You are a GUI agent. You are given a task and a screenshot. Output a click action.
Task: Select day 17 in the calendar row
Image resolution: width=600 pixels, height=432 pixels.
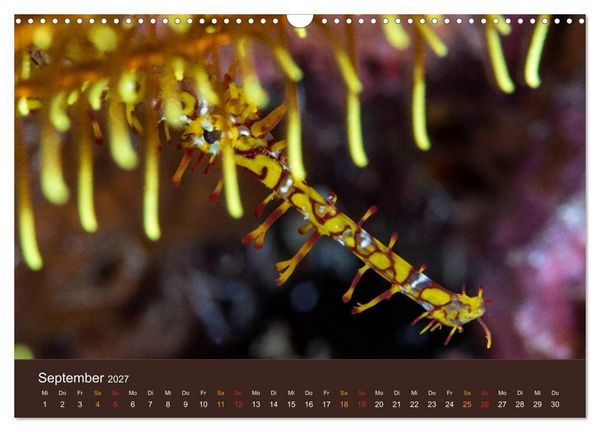[326, 404]
